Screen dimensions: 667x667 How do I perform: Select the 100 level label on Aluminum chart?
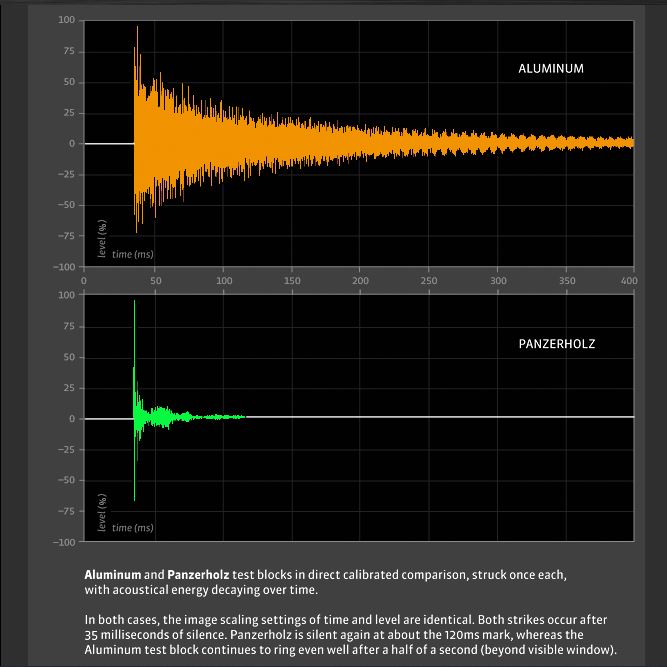click(x=66, y=20)
